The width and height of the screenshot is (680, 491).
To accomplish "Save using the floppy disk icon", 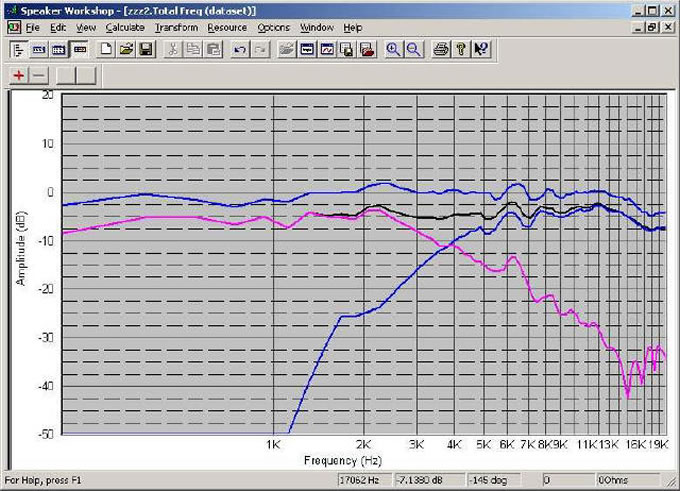I will coord(145,49).
